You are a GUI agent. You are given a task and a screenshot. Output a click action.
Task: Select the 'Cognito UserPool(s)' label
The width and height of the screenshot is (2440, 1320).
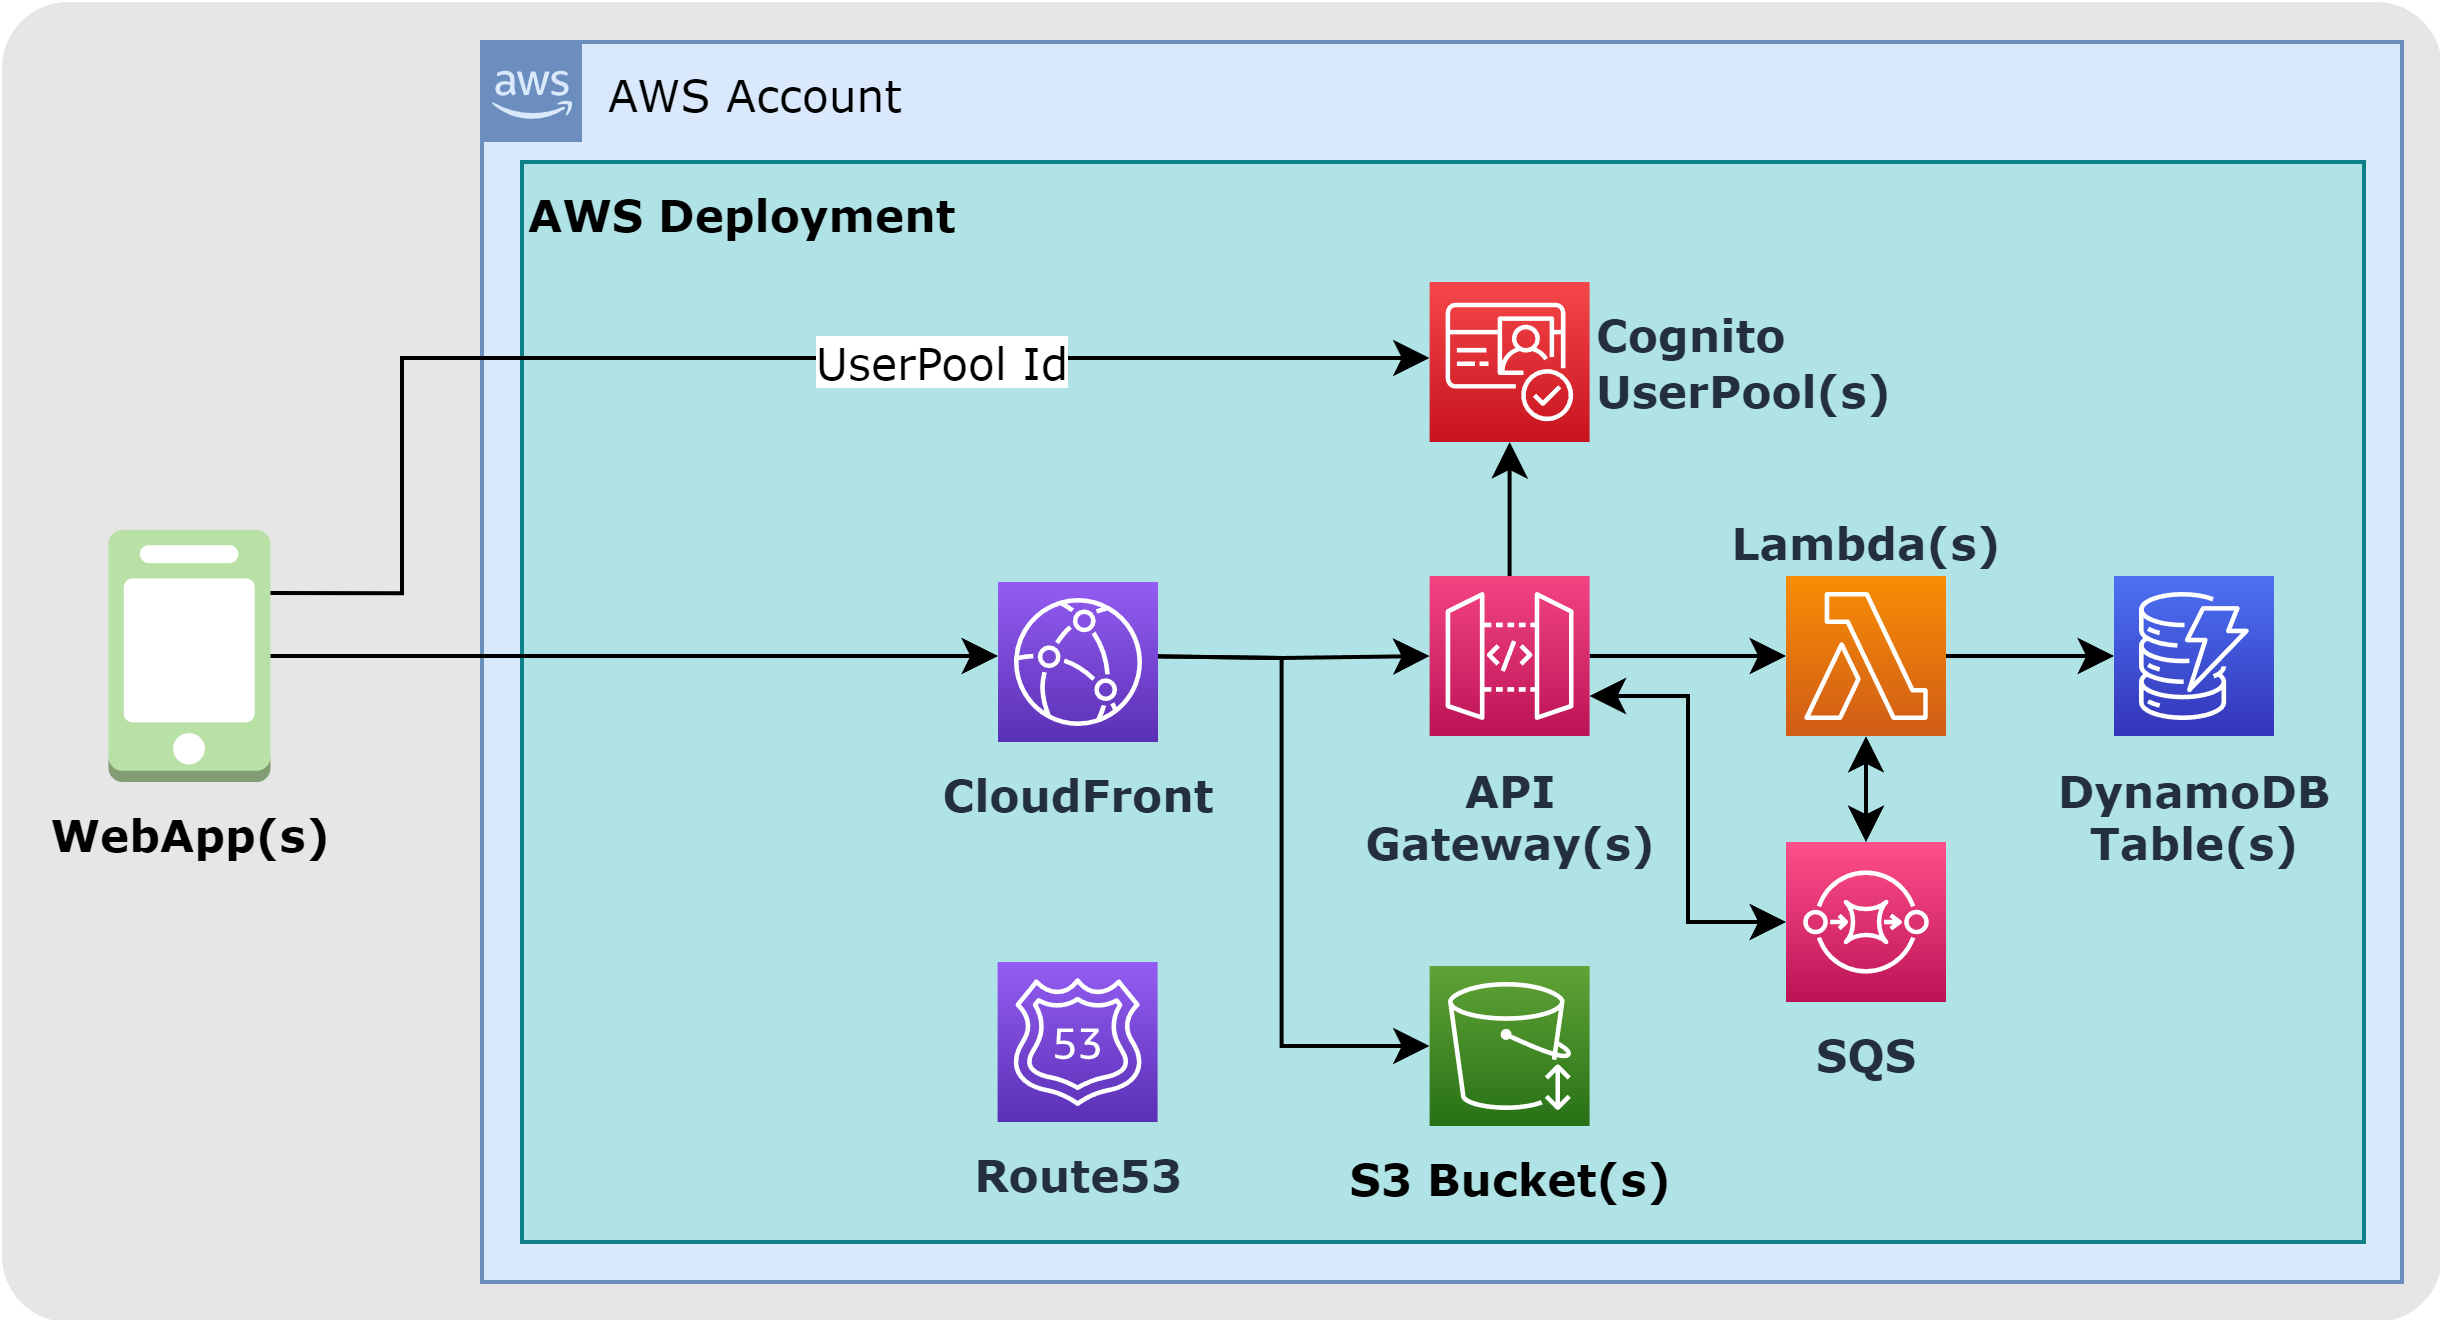point(1742,365)
